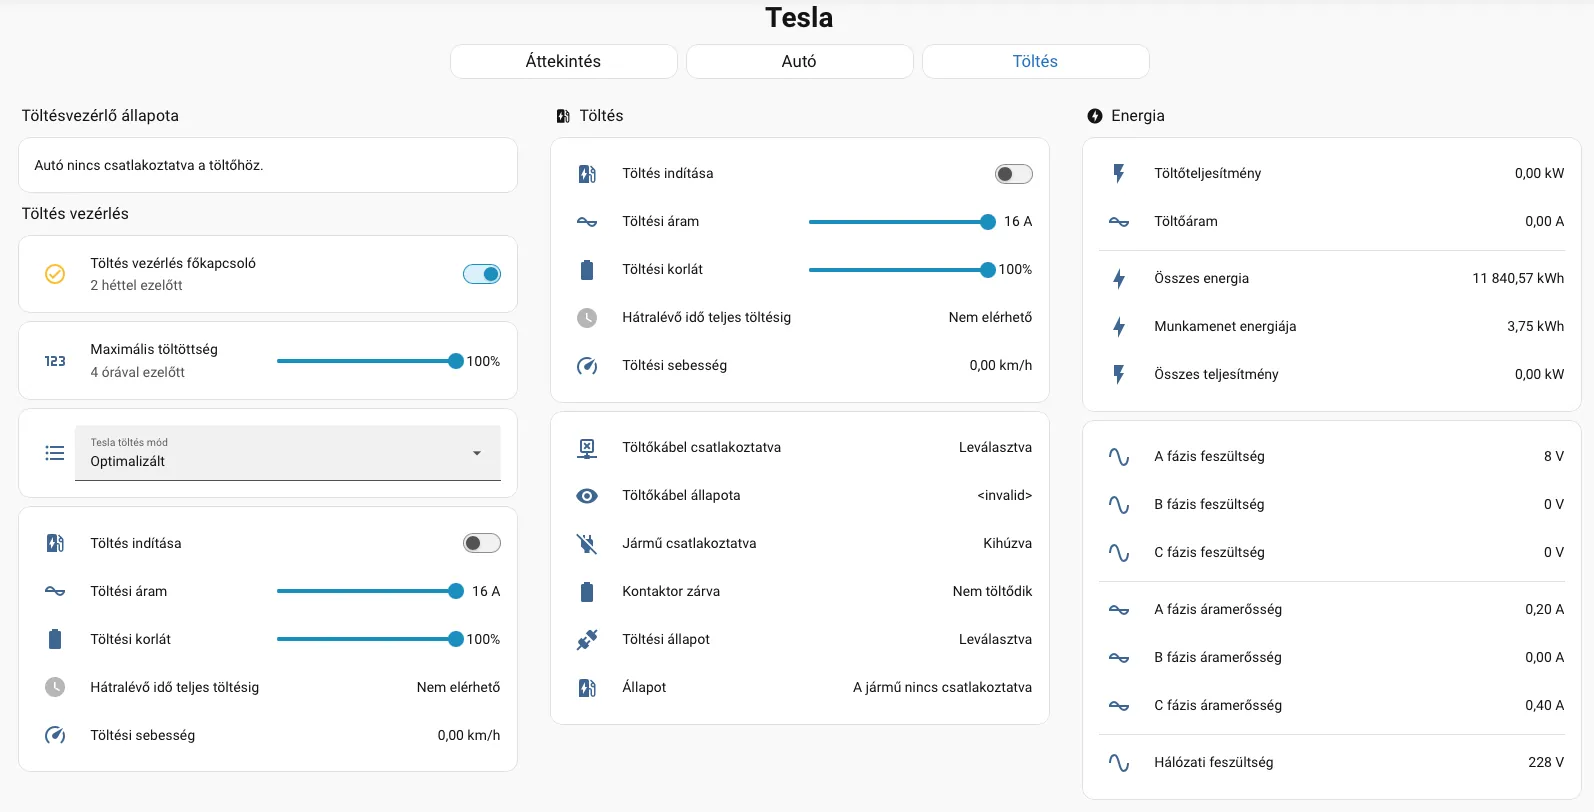This screenshot has width=1594, height=812.
Task: Open the Tesla töltés mód dropdown
Action: tap(288, 453)
